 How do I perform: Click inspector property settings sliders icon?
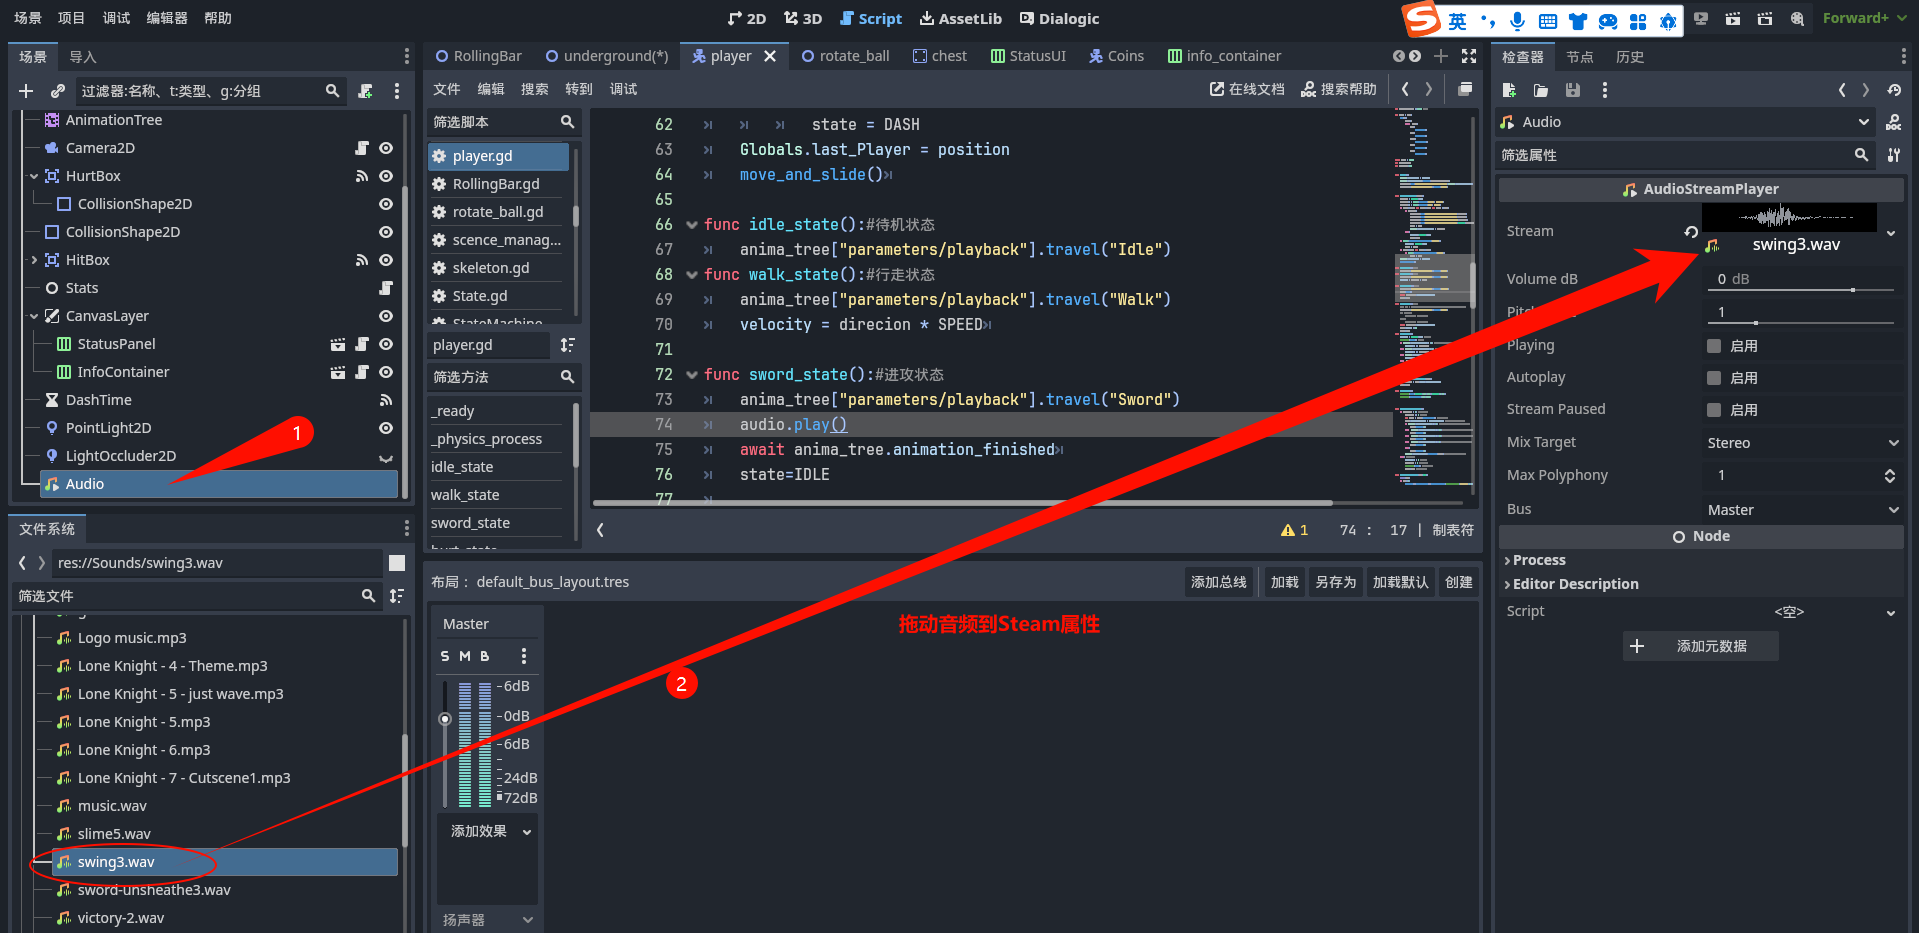(1894, 155)
